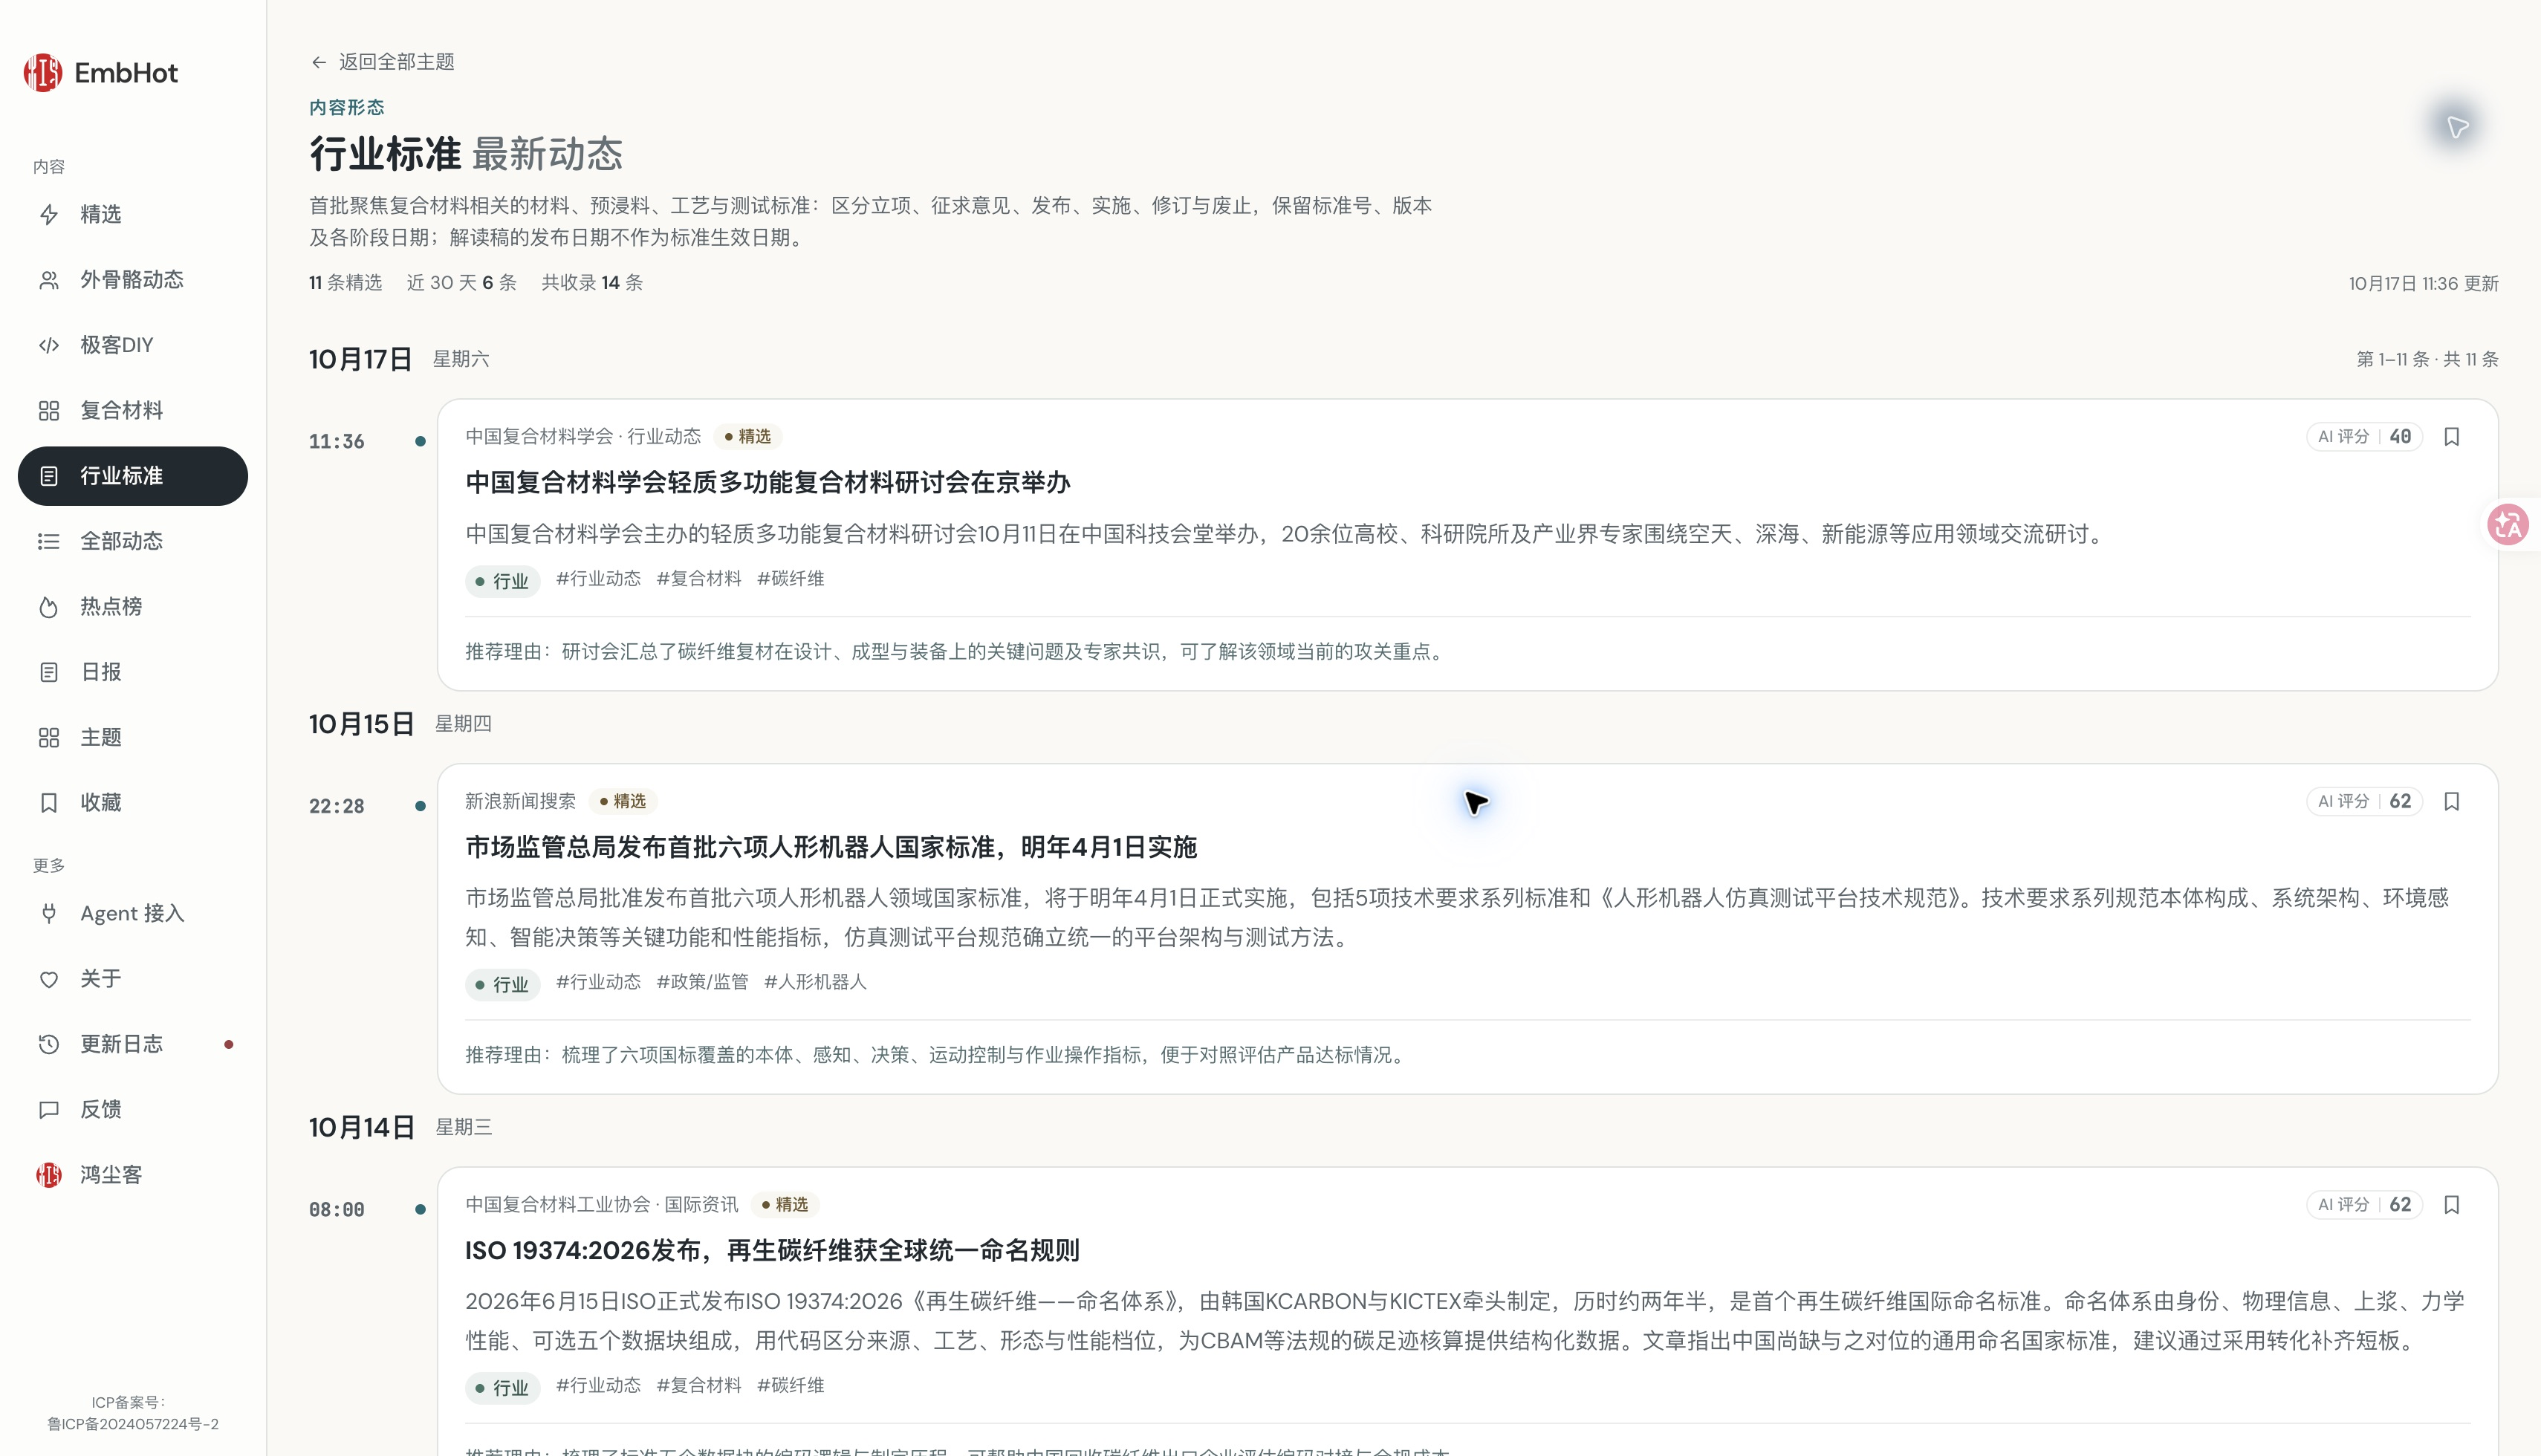This screenshot has height=1456, width=2541.
Task: Click the 收藏 bookmark icon in sidebar
Action: point(49,803)
